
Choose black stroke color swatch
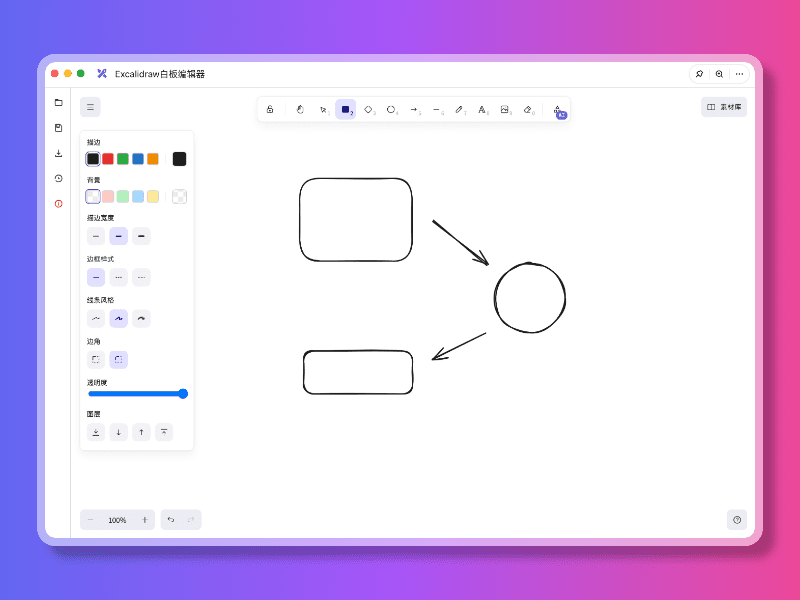tap(93, 159)
